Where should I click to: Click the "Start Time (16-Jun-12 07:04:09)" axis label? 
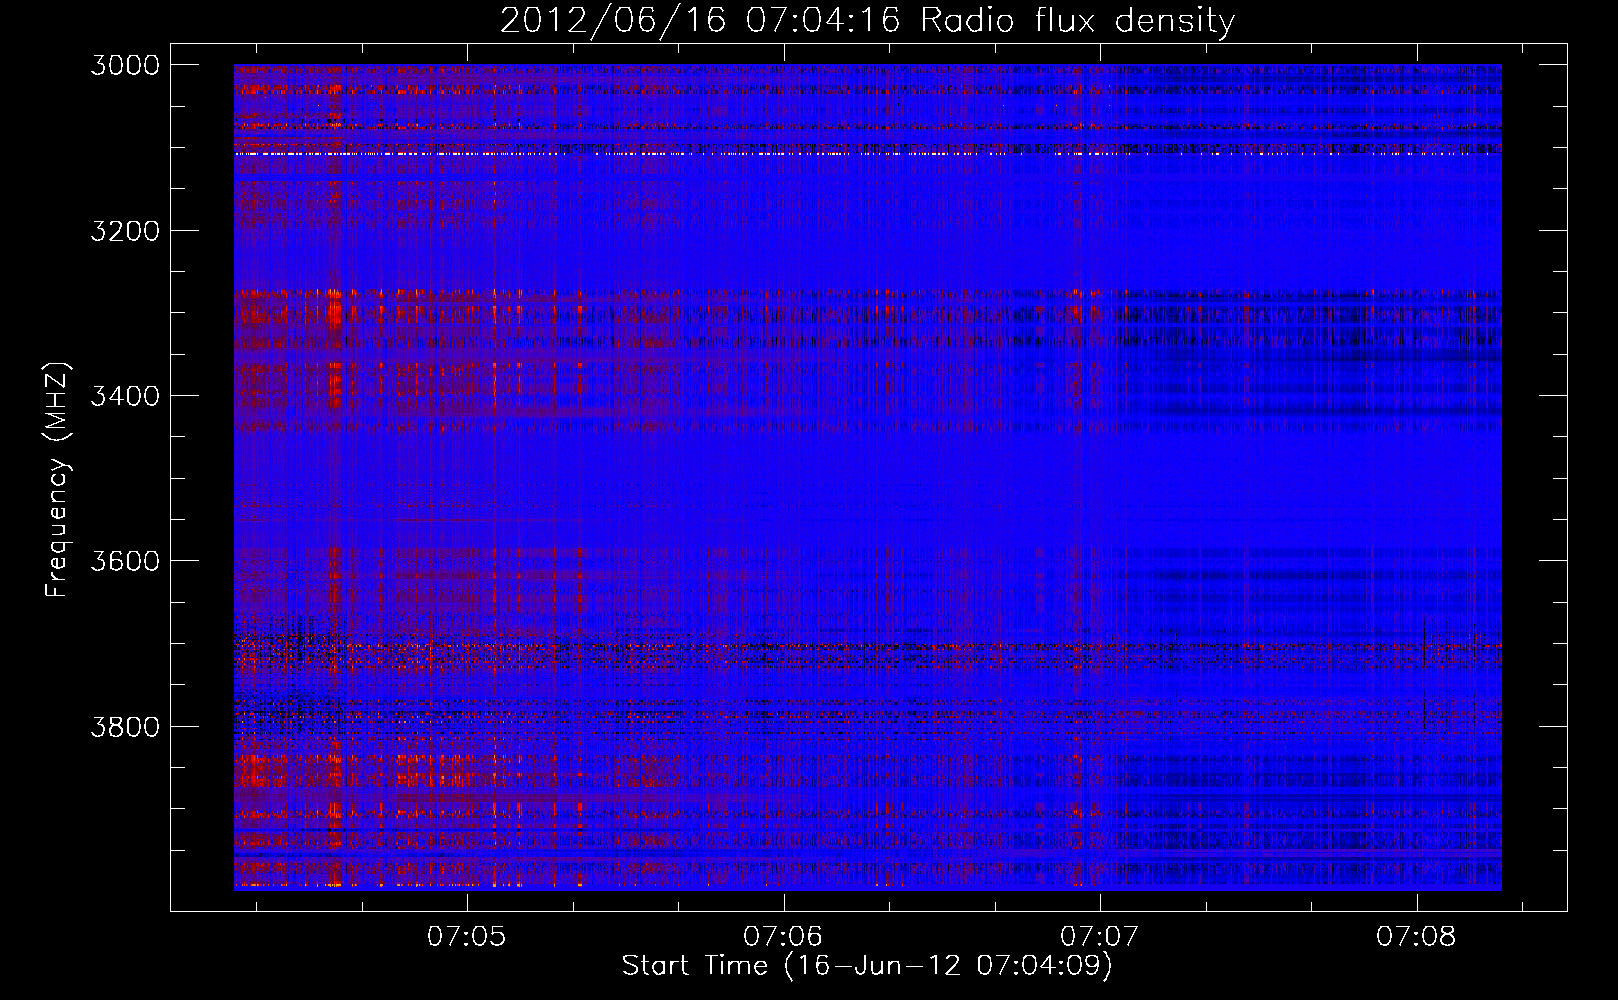click(x=867, y=966)
